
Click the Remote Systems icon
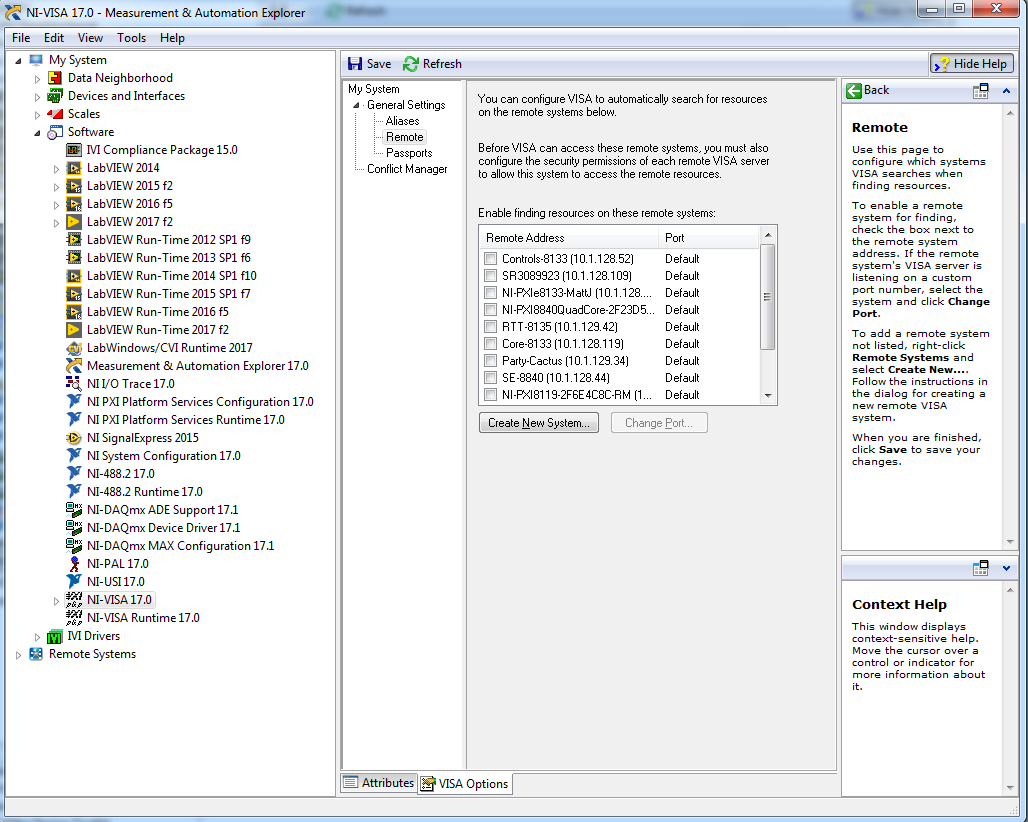pyautogui.click(x=36, y=654)
